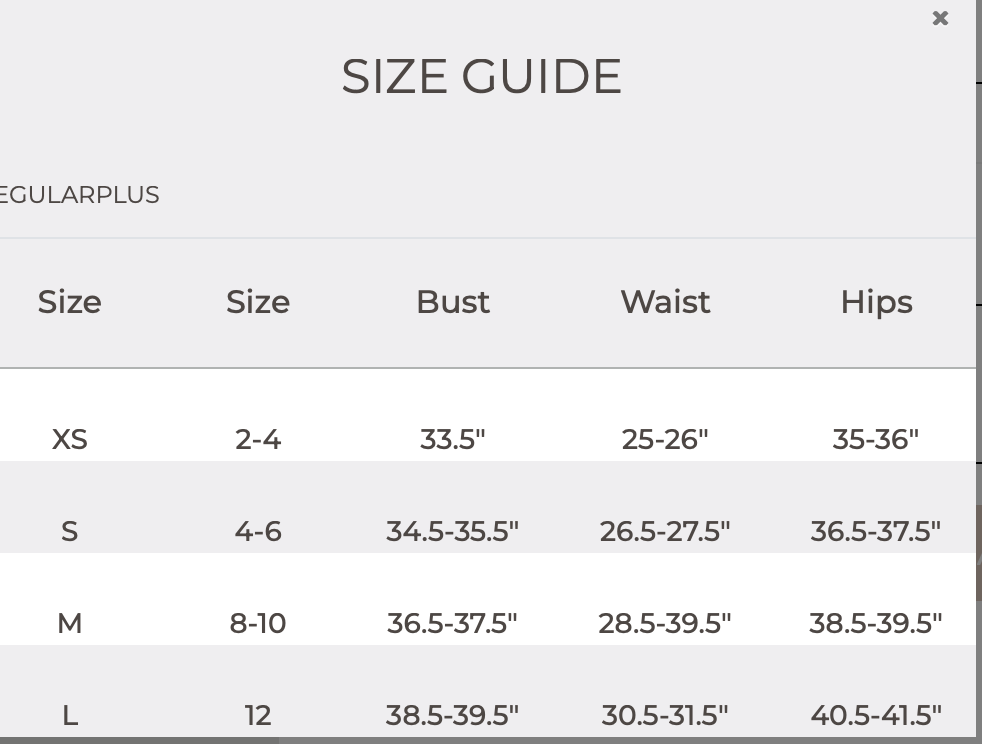Close the size guide popup
982x744 pixels.
tap(940, 18)
